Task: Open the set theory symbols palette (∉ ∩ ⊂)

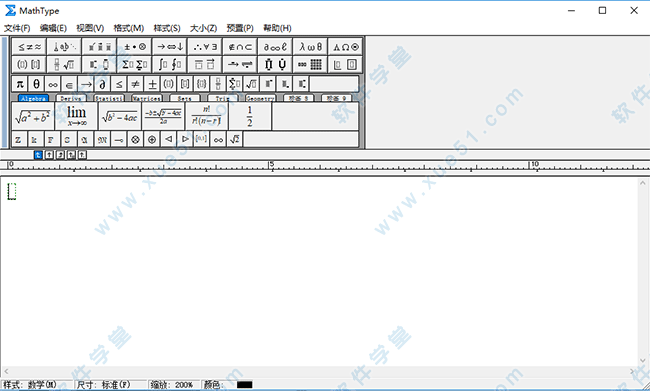Action: tap(240, 47)
